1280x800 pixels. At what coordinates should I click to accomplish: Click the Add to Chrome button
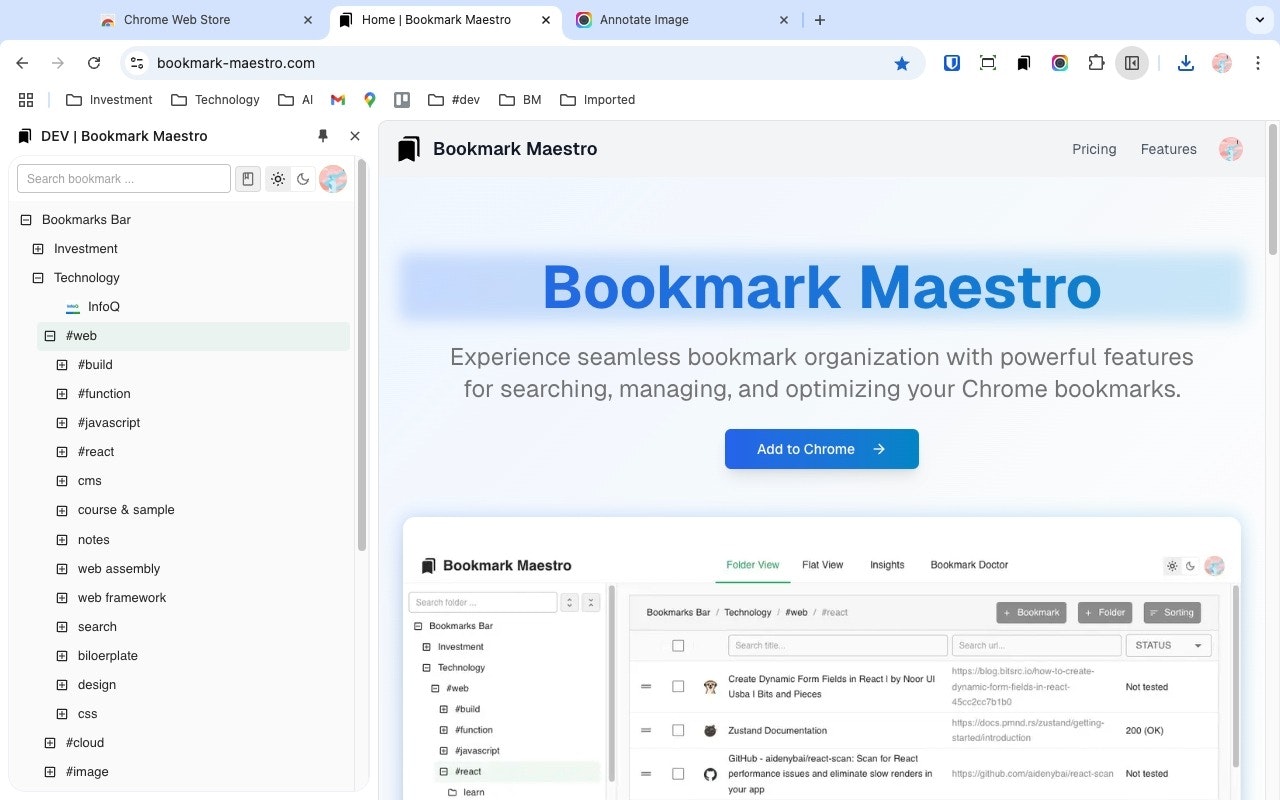pyautogui.click(x=821, y=449)
